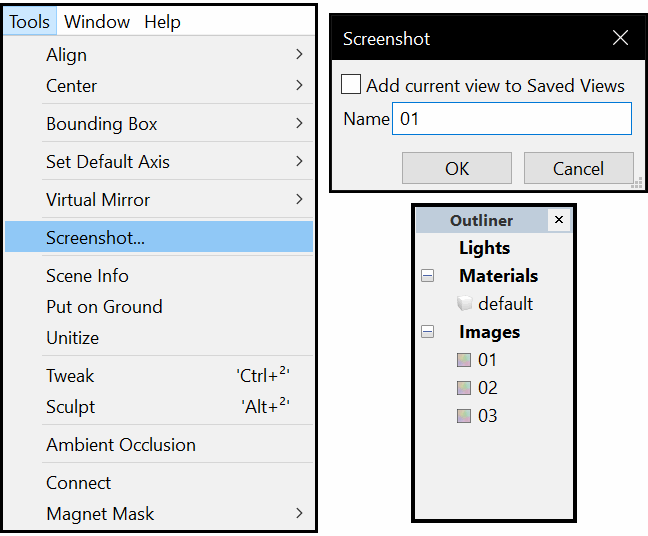Click the image icon beside 01
Image resolution: width=648 pixels, height=536 pixels.
click(x=464, y=360)
